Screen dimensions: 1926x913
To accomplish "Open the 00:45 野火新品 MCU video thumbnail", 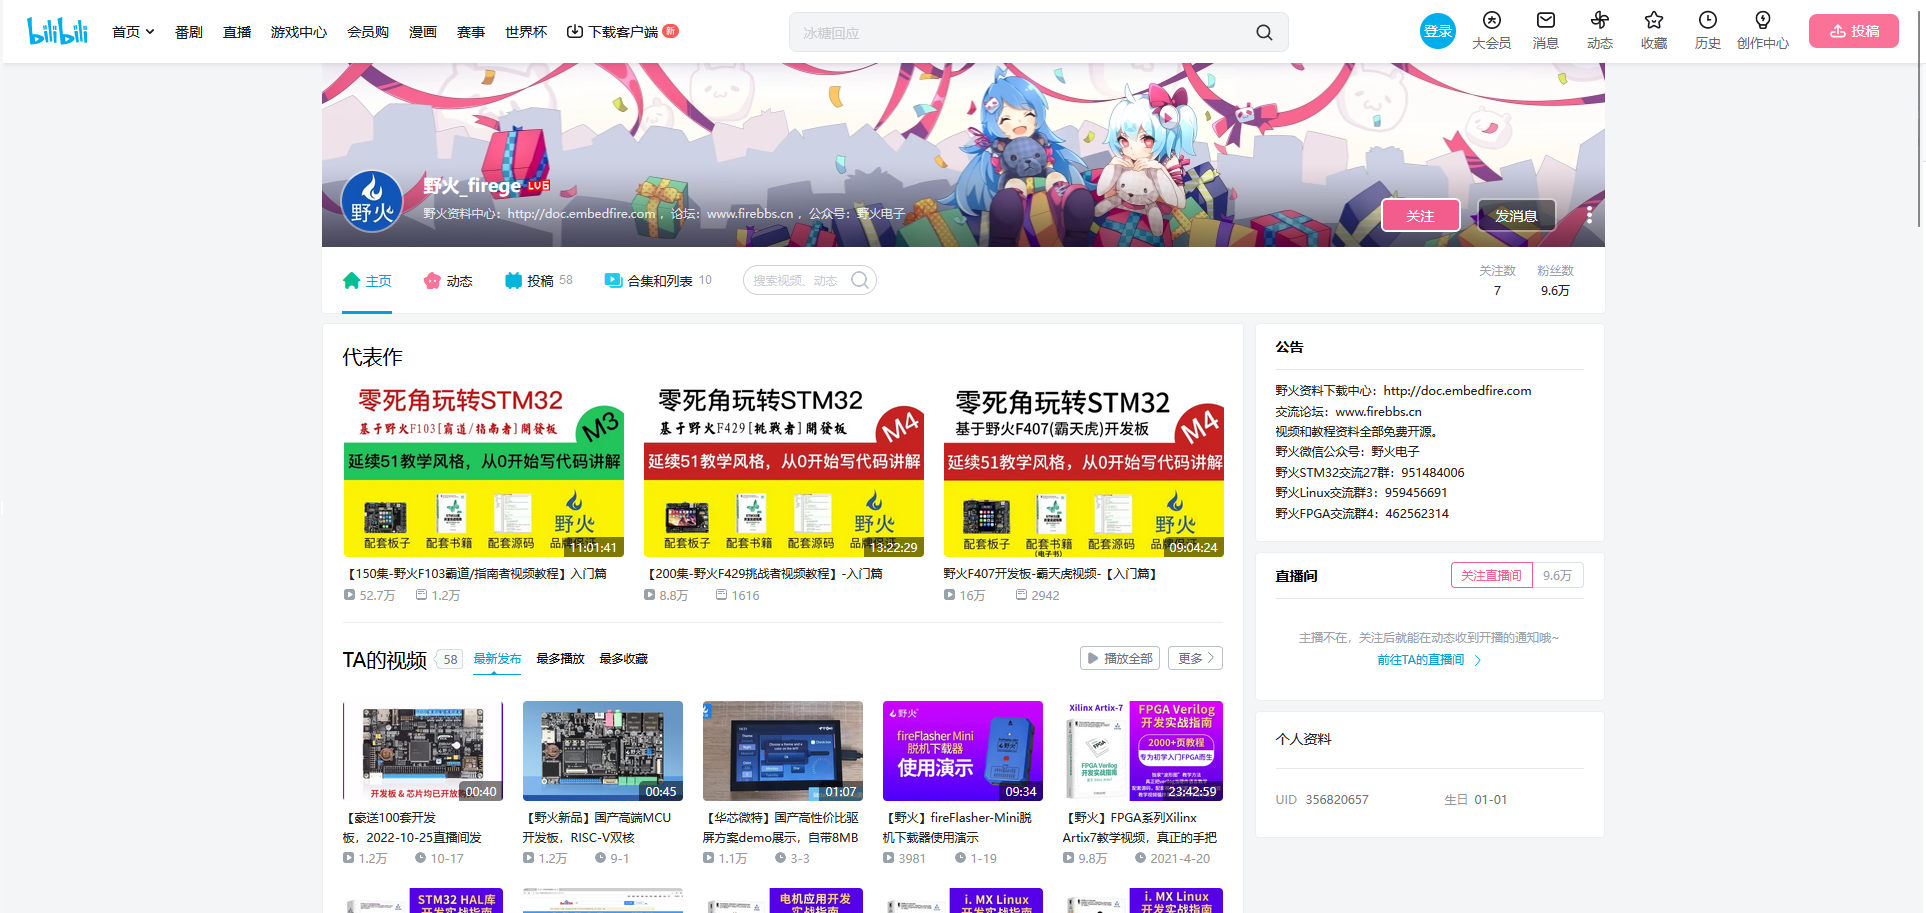I will click(603, 751).
